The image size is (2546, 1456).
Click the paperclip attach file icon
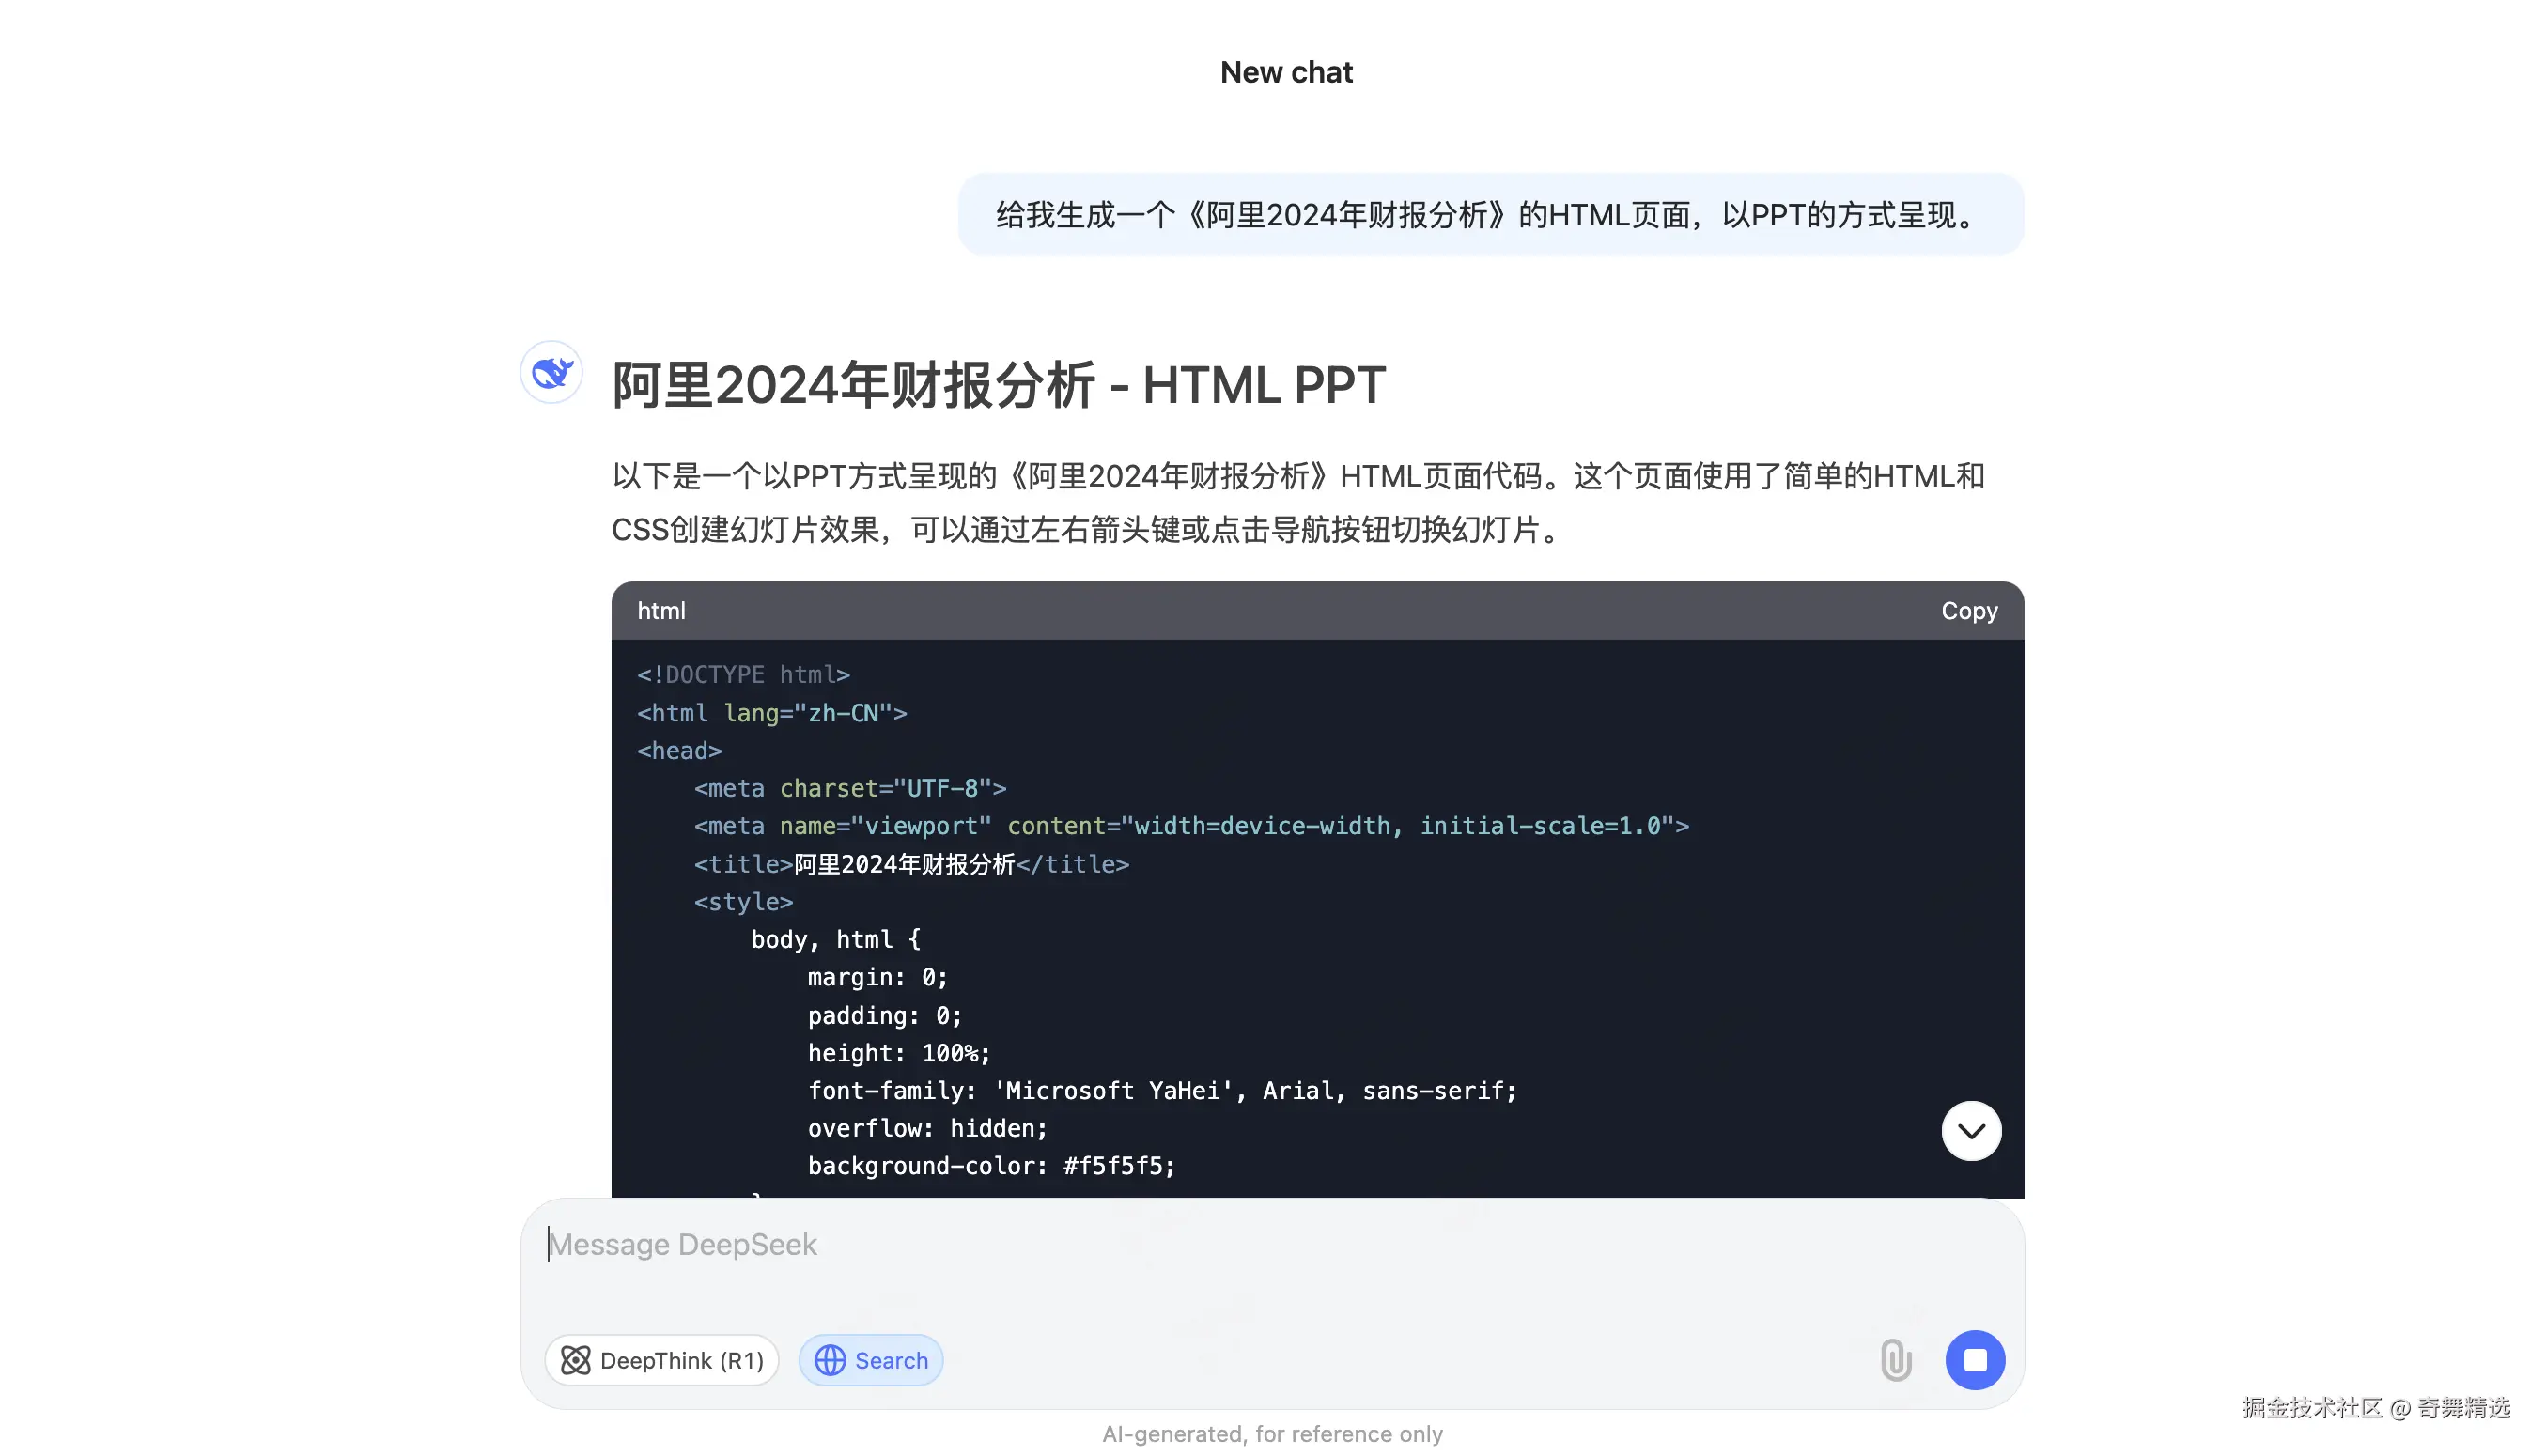pos(1896,1360)
